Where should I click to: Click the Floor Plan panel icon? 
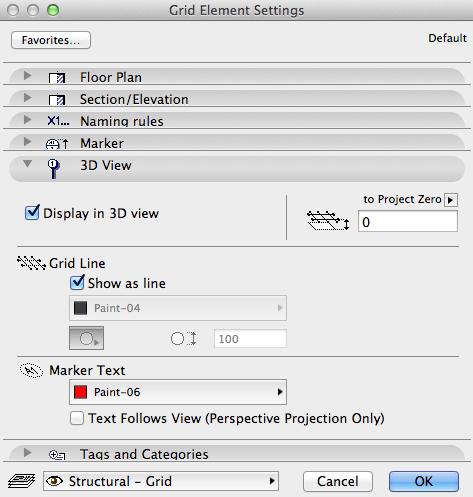[x=57, y=77]
